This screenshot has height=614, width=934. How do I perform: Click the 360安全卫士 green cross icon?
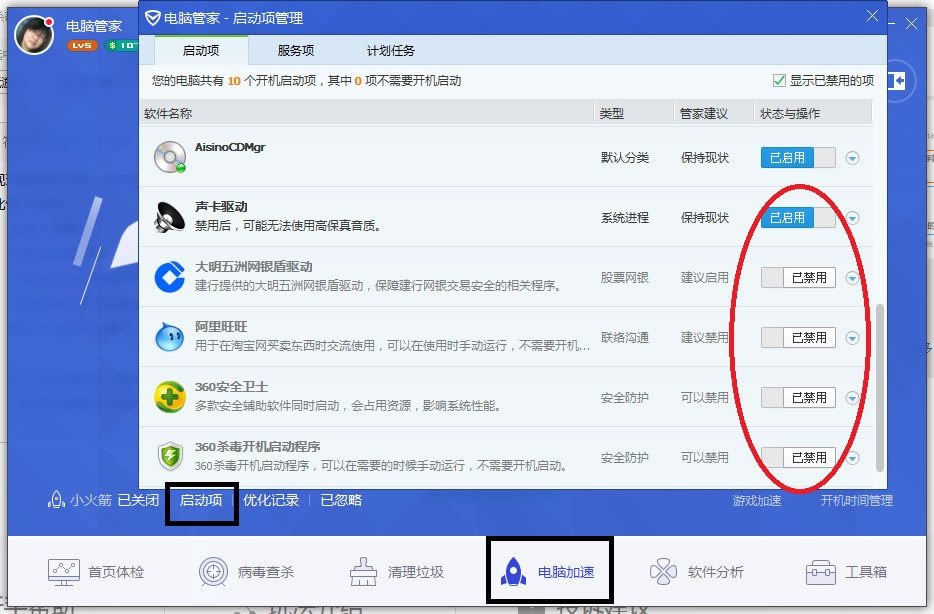[170, 397]
